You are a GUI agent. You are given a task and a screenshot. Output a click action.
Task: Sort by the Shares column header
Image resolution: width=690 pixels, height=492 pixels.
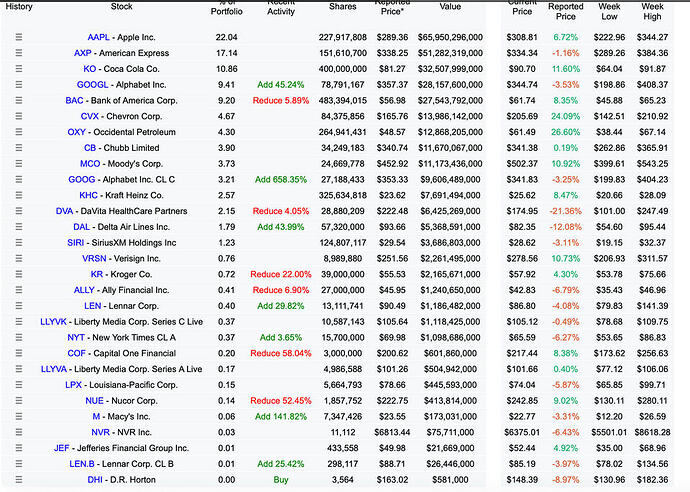(x=342, y=7)
